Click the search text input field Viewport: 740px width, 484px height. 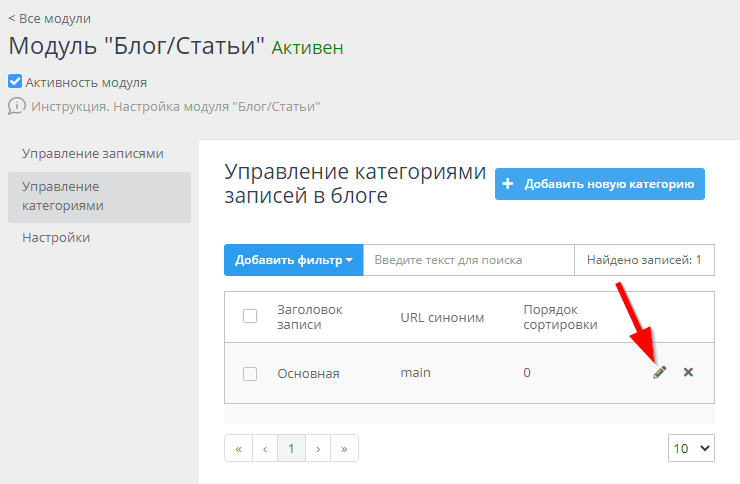click(468, 260)
